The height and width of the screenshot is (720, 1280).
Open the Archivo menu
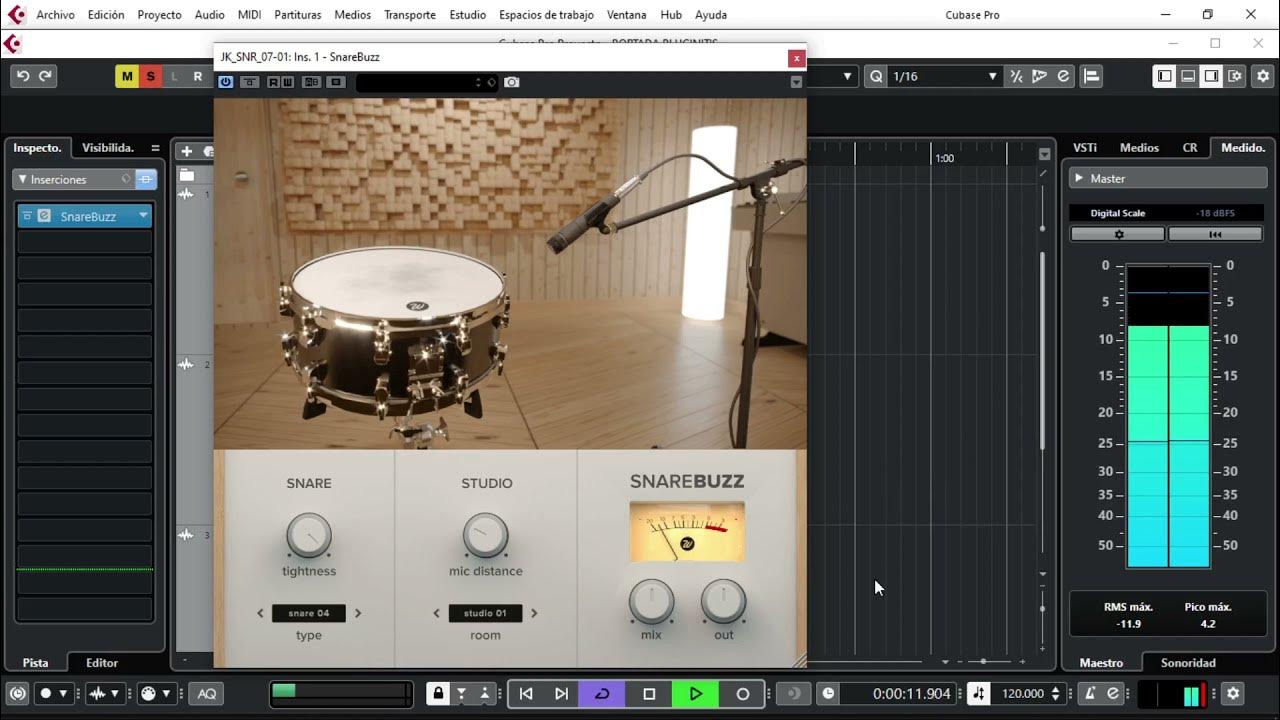click(55, 15)
